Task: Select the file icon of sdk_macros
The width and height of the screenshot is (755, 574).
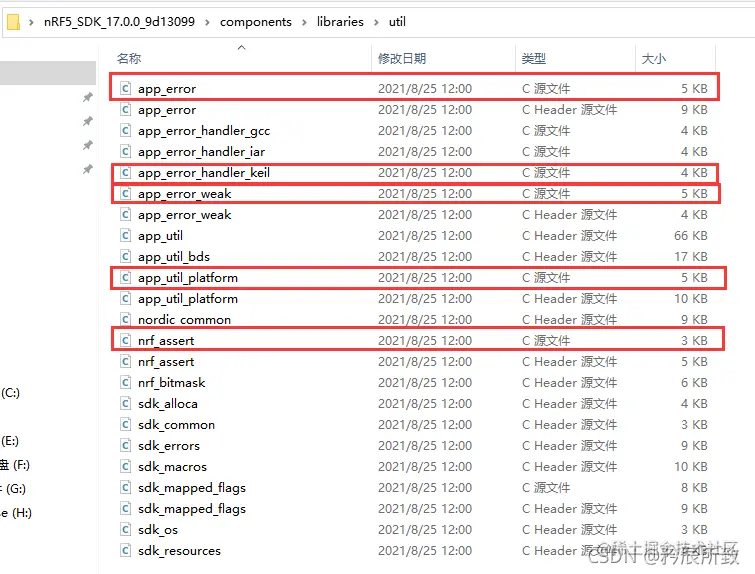Action: click(125, 467)
